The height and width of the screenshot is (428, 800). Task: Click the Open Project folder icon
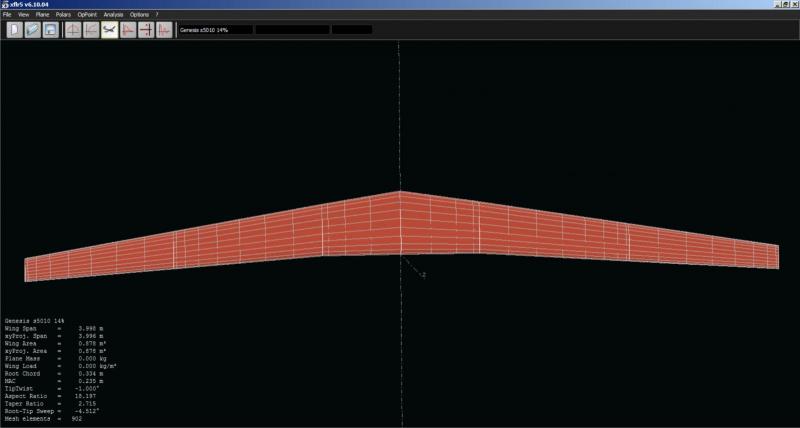click(32, 30)
